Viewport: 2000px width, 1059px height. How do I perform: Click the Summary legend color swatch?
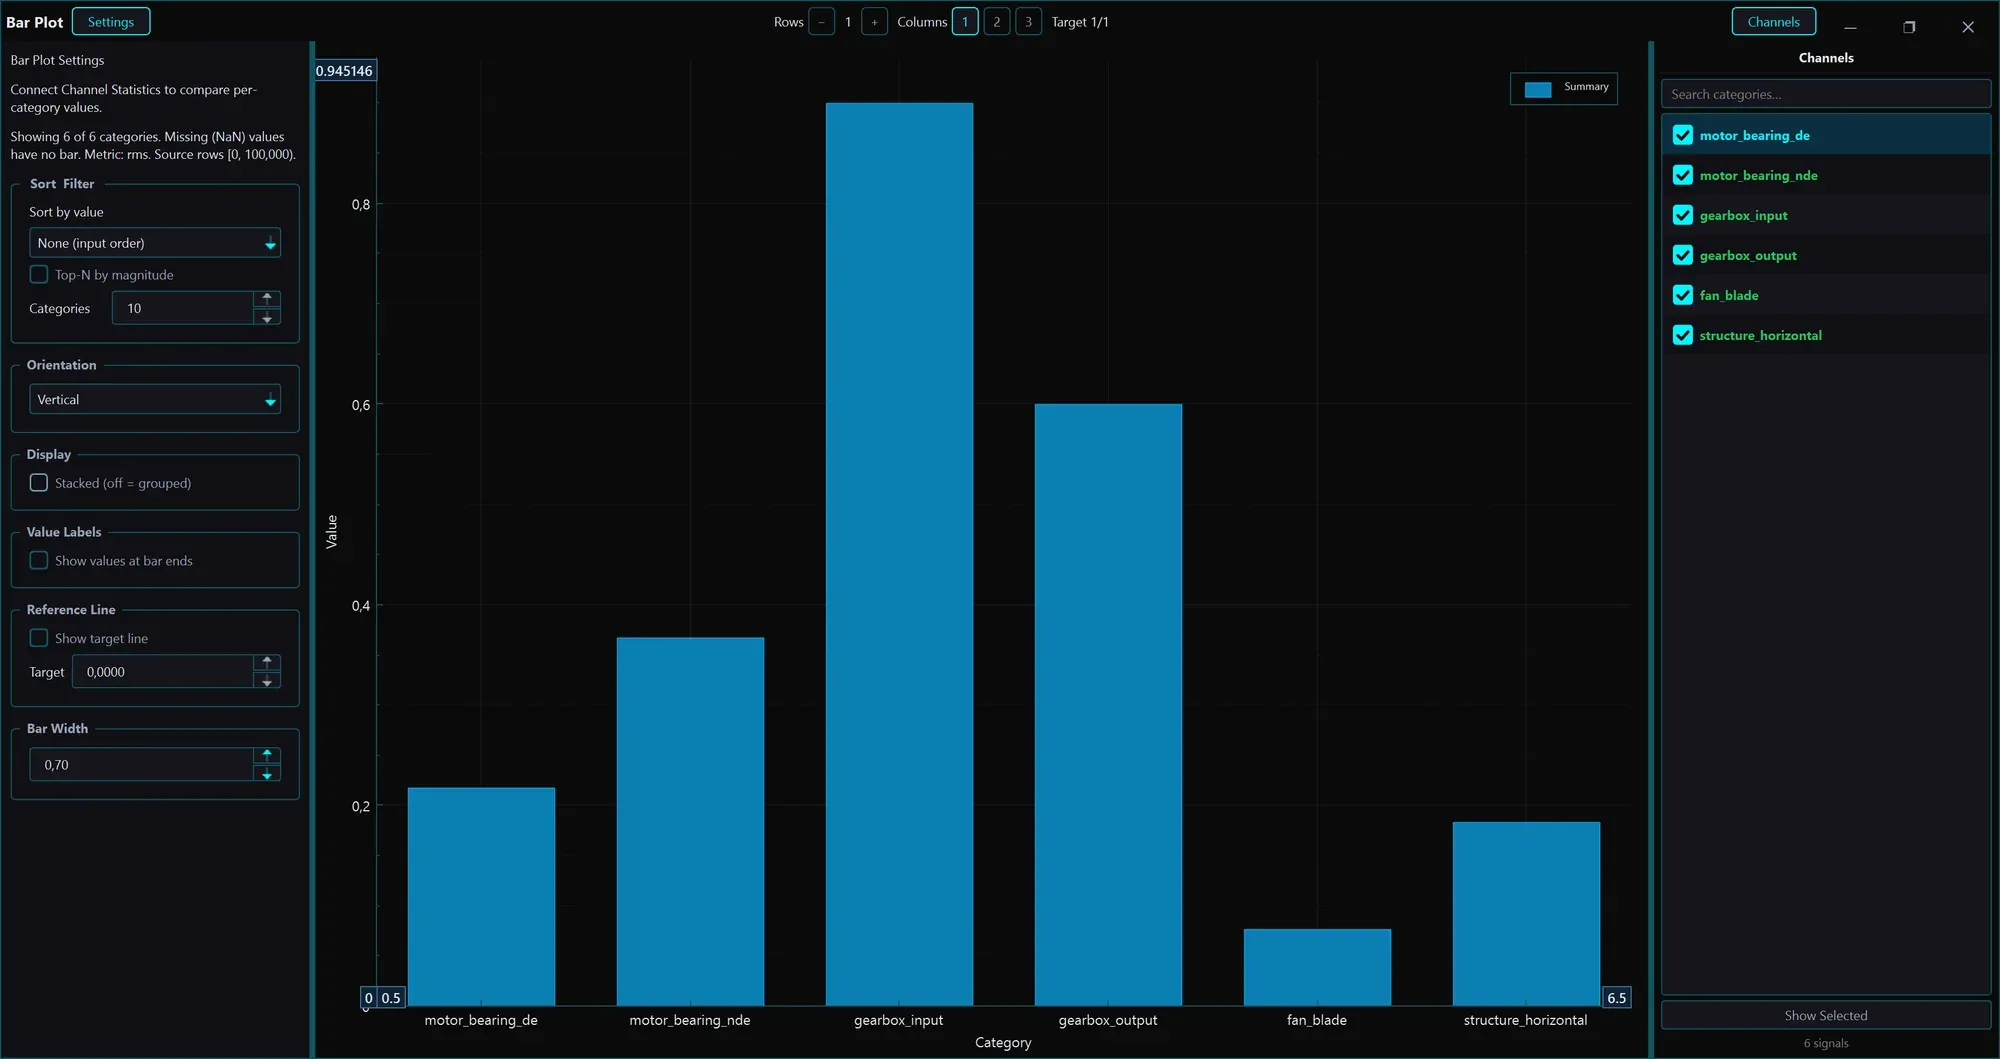click(x=1537, y=90)
